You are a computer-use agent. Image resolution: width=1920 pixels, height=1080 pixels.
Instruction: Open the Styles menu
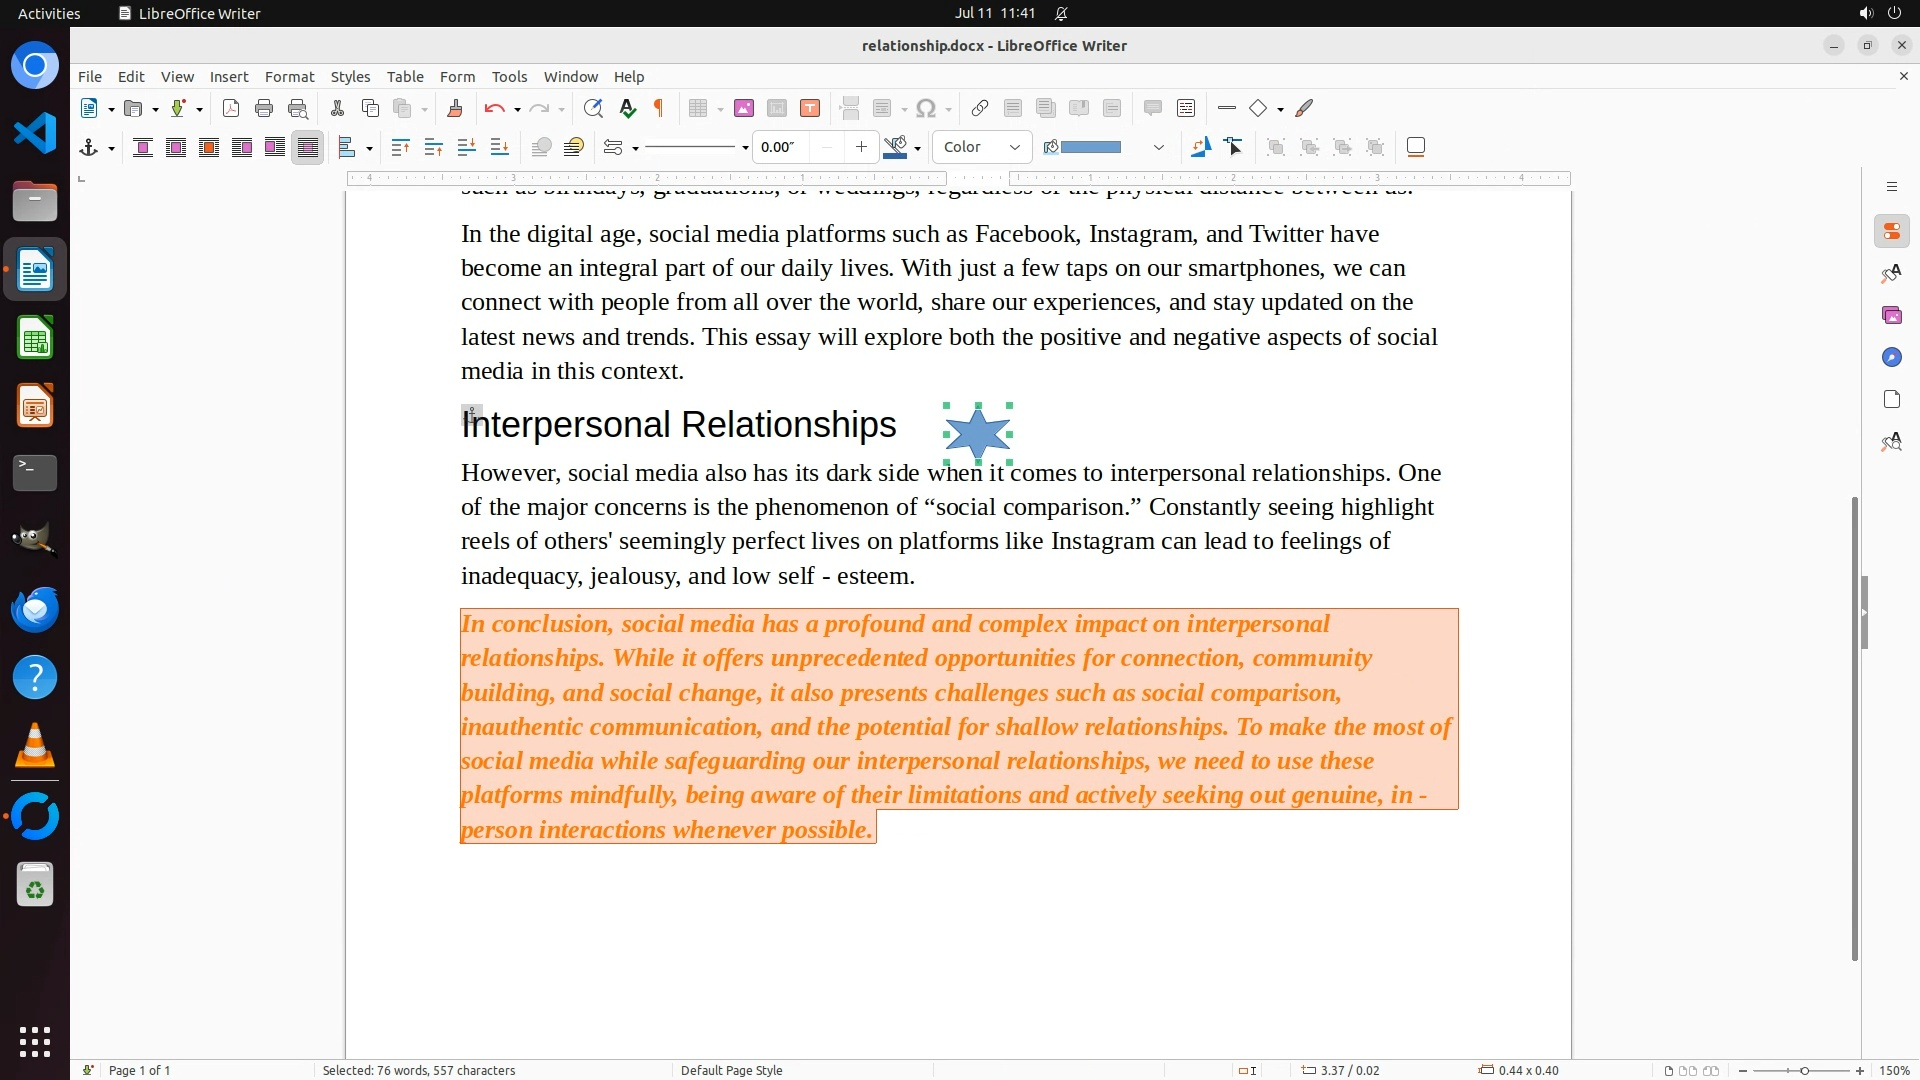point(350,76)
